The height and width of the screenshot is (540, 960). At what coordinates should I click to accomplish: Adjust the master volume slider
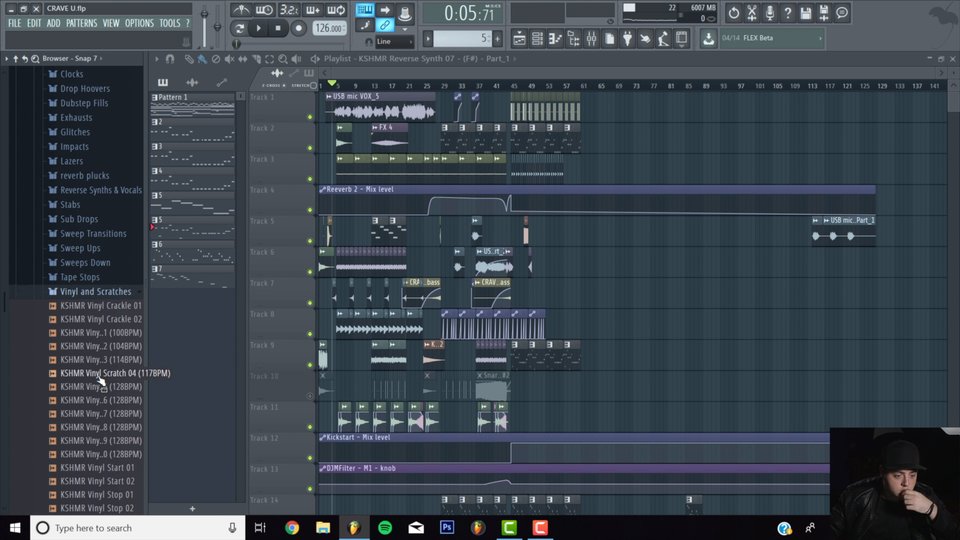point(204,28)
